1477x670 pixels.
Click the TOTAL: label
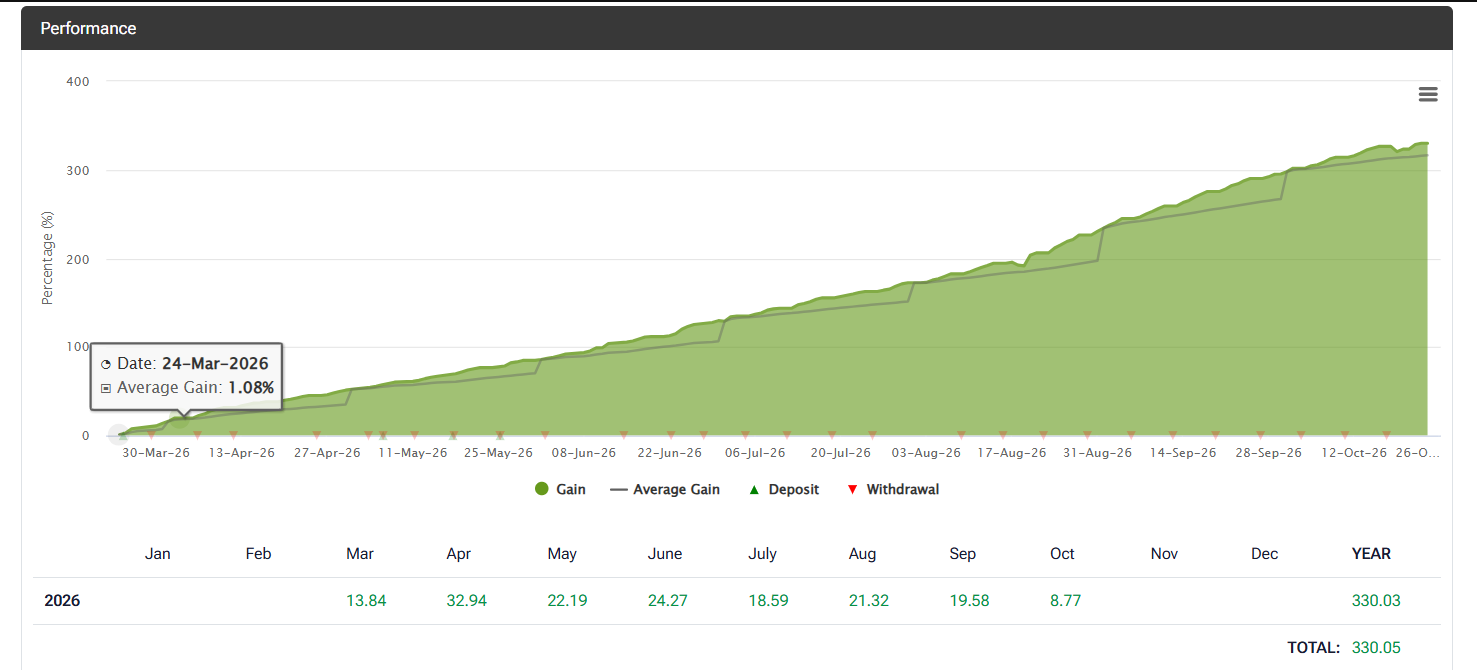click(1313, 648)
